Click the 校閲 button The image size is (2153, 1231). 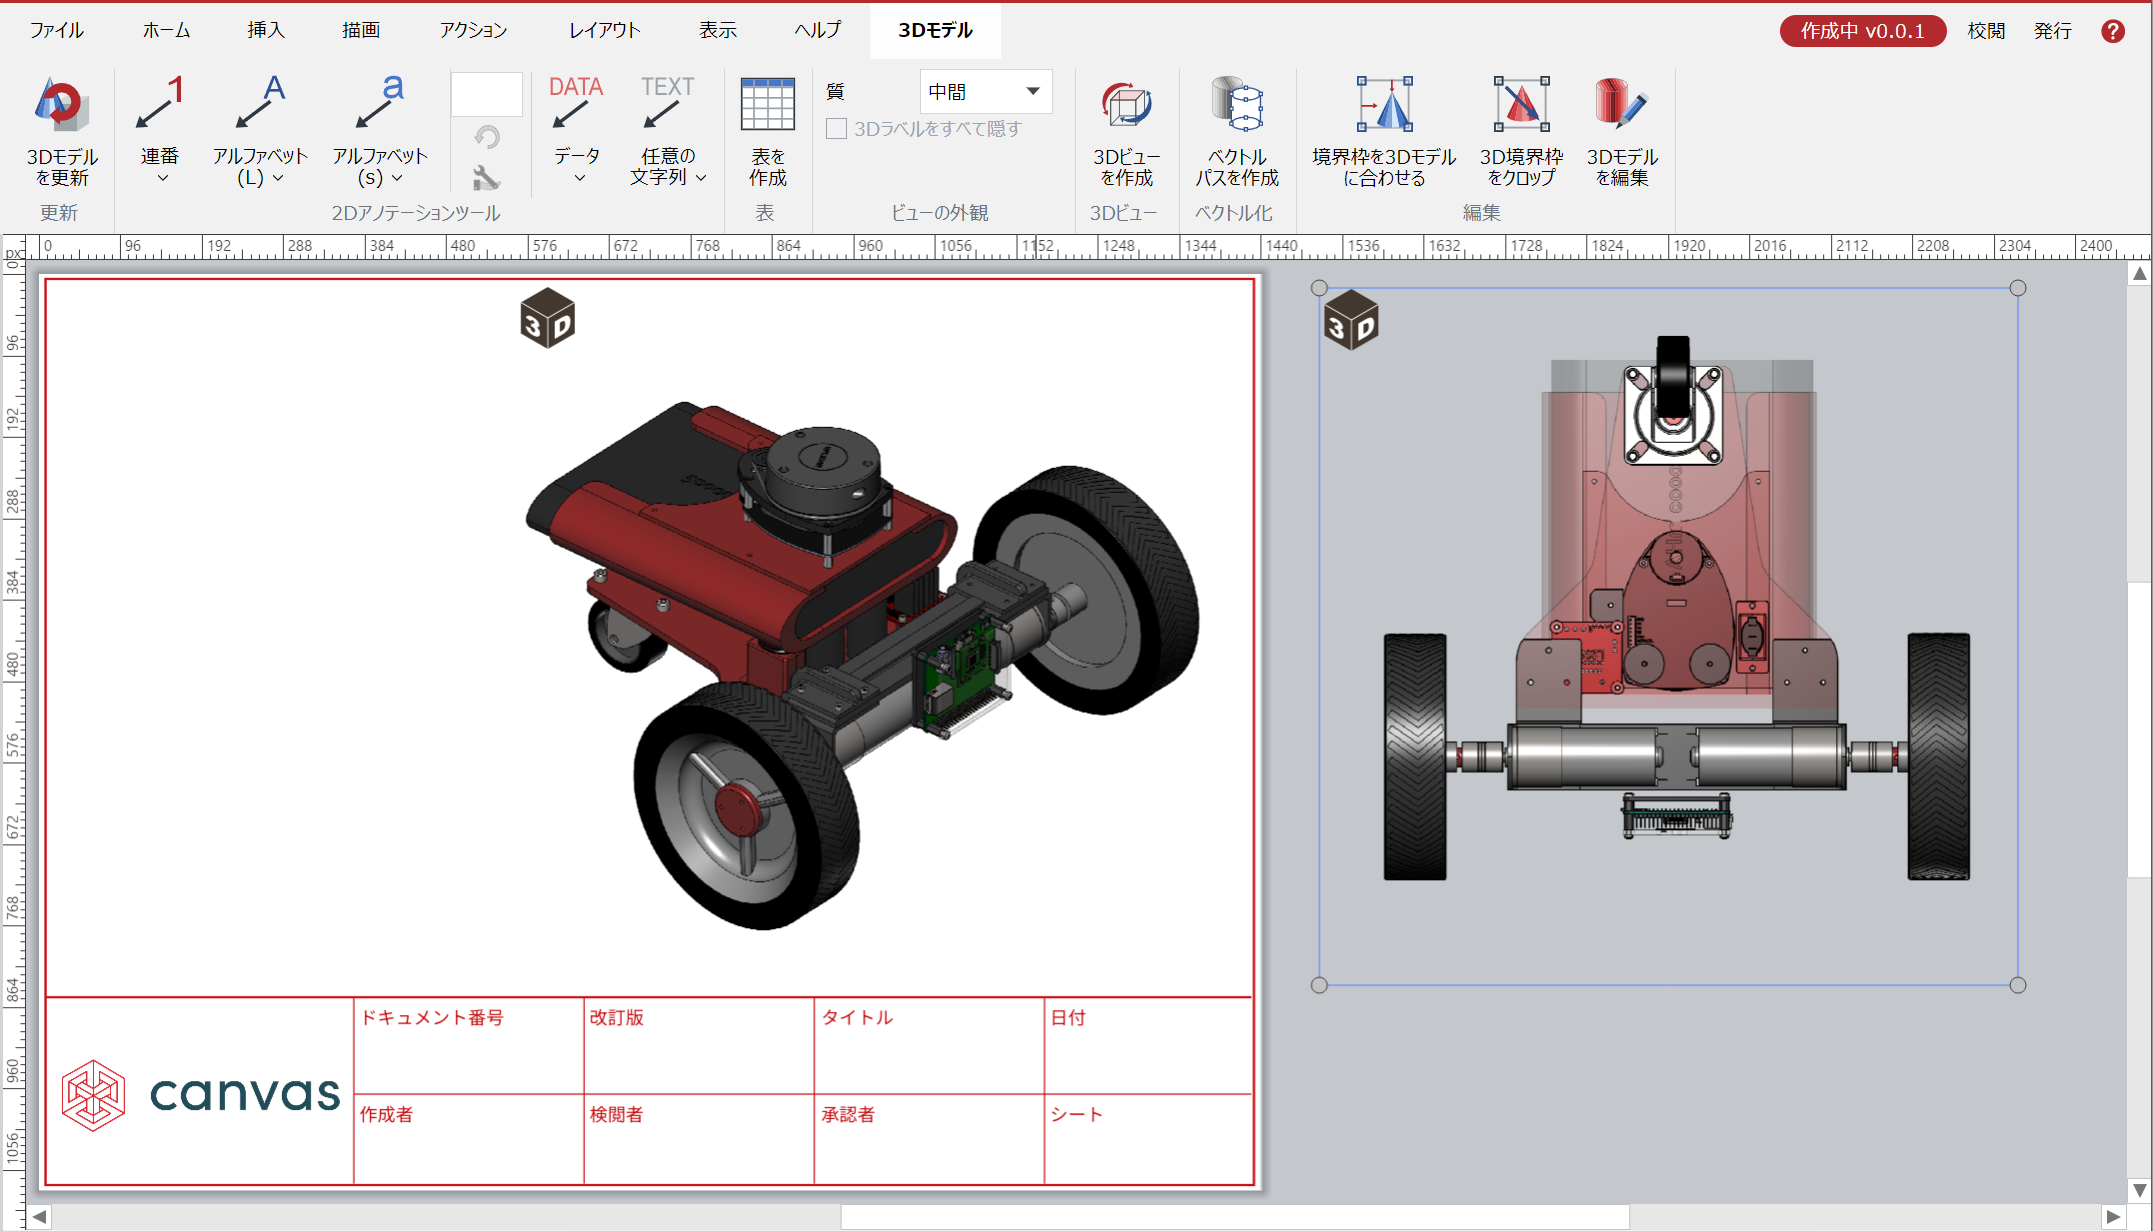pyautogui.click(x=1986, y=31)
